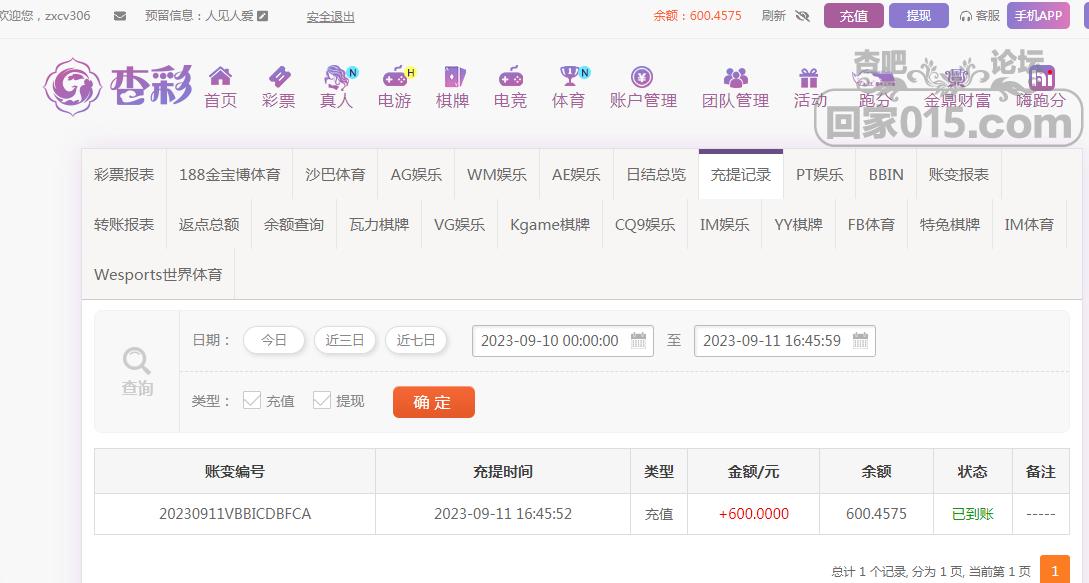Open end date calendar icon
Screen dimensions: 1089x583
860,340
